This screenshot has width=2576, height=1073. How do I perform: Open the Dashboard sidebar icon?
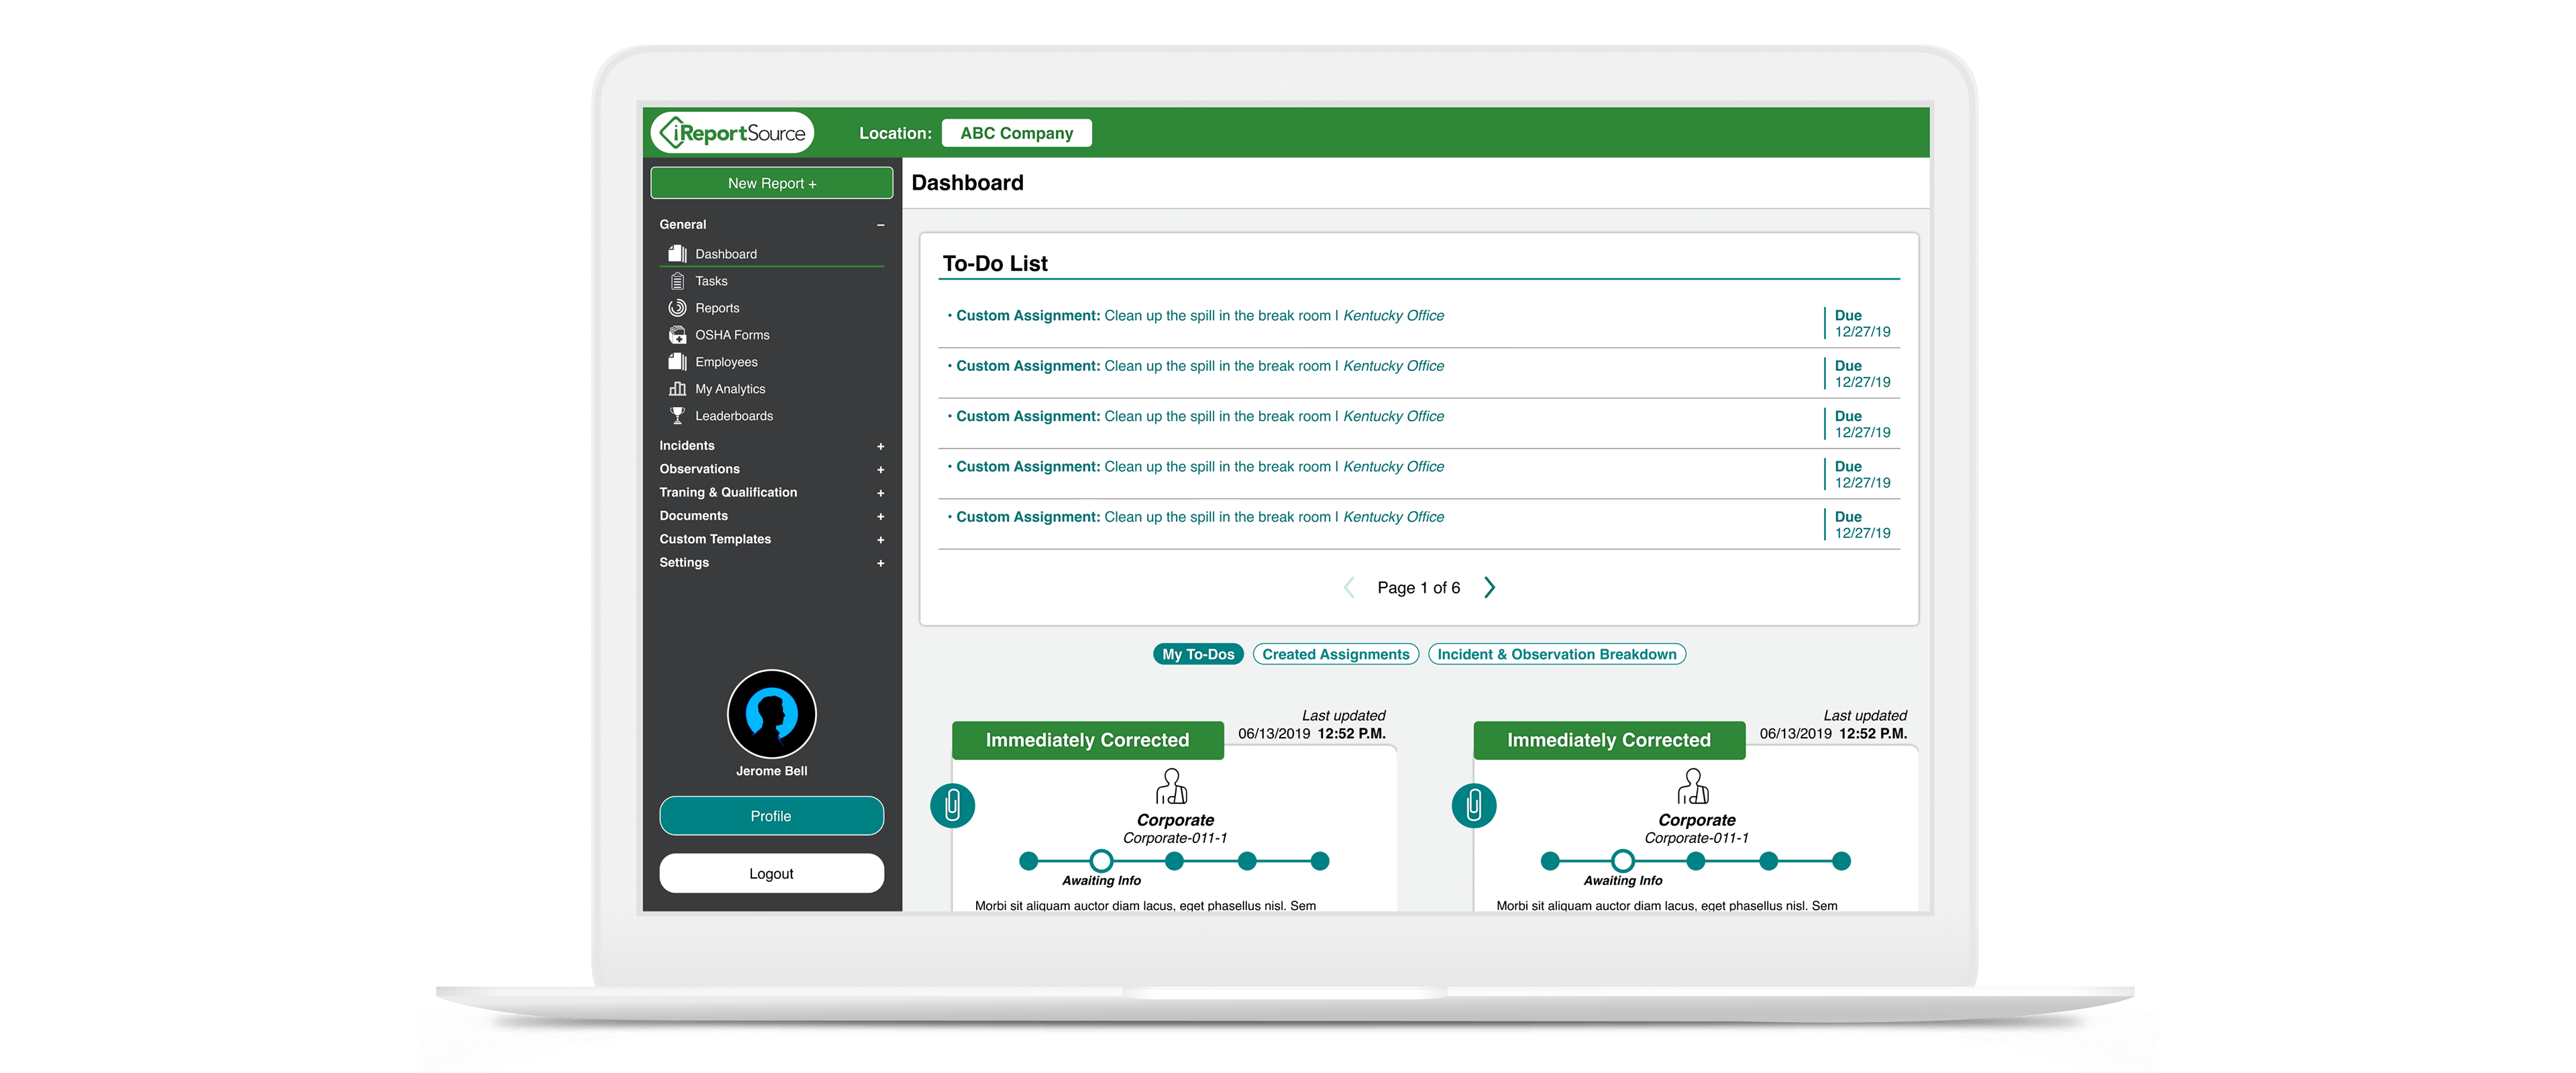point(677,254)
